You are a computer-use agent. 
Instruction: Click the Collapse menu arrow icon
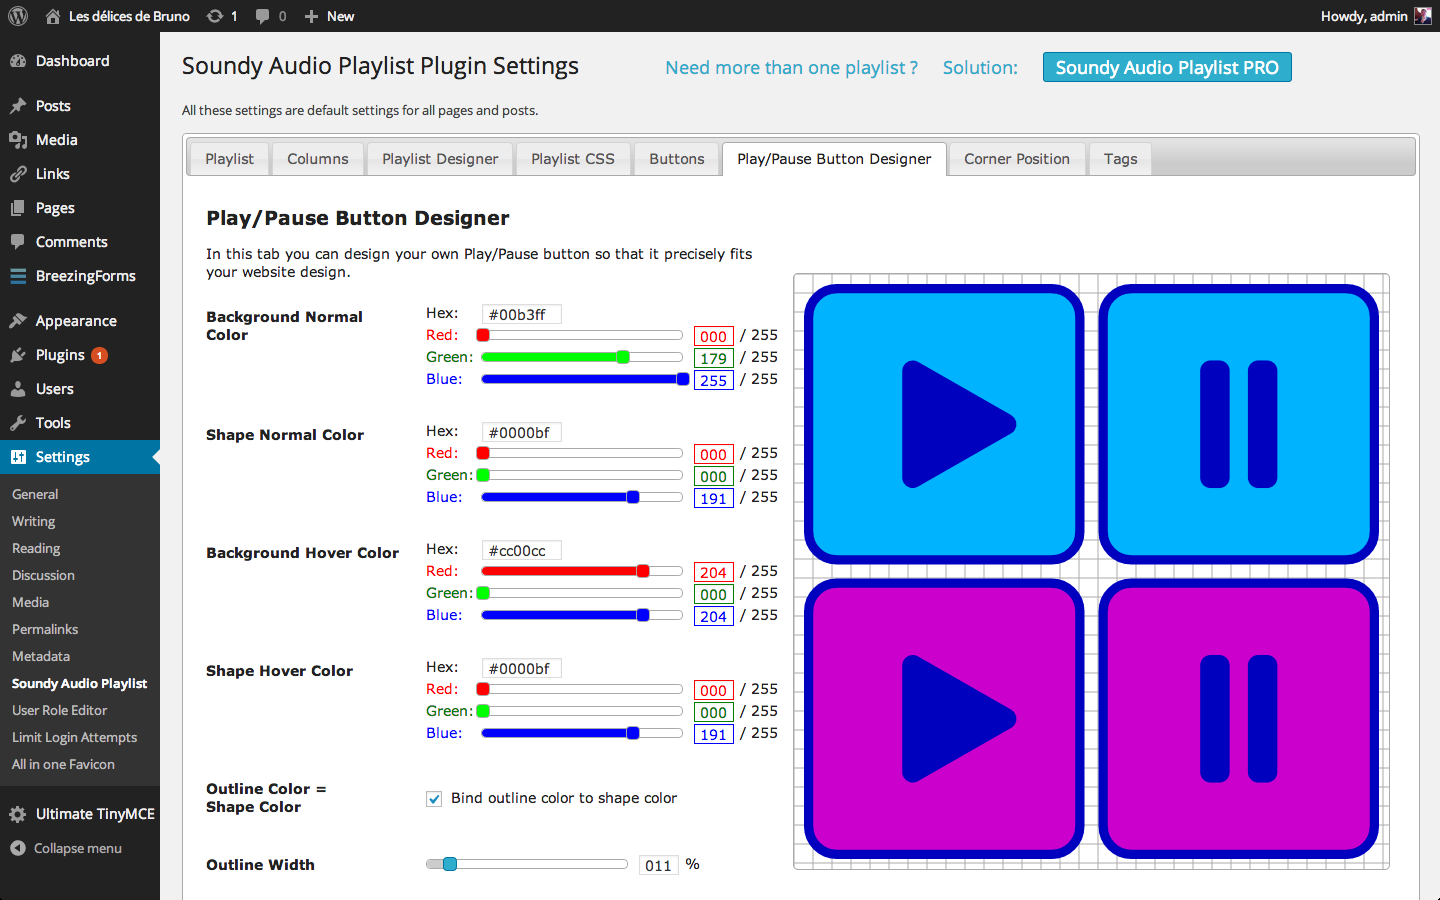tap(18, 848)
